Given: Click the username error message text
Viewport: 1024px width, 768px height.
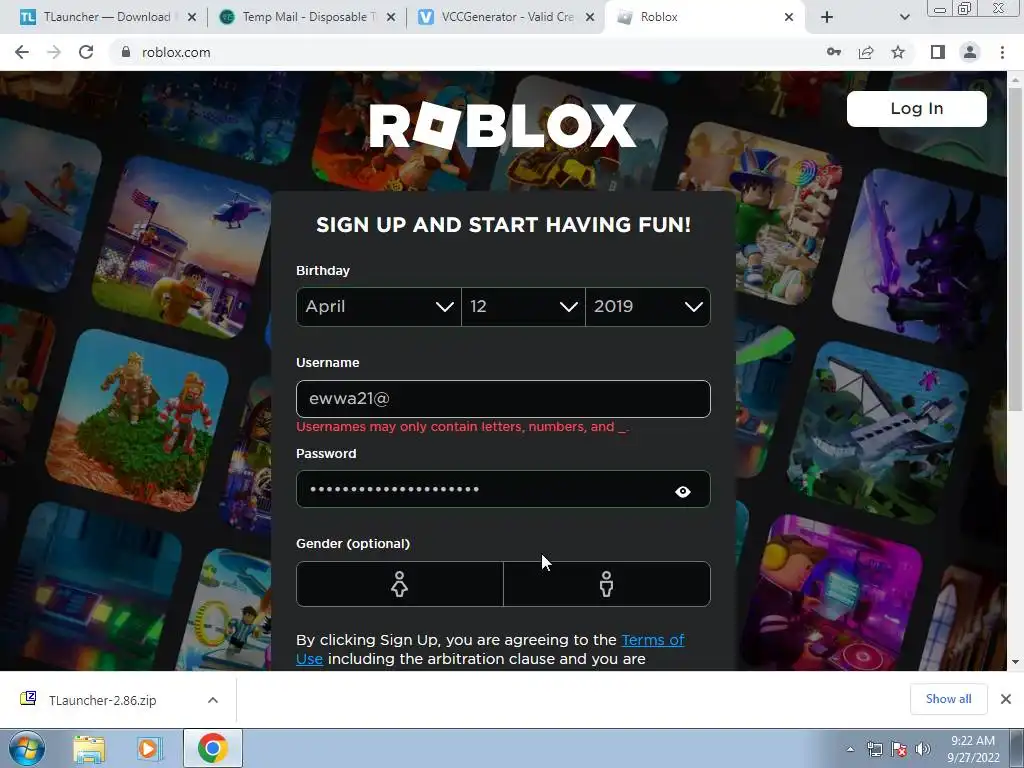Looking at the screenshot, I should tap(462, 426).
